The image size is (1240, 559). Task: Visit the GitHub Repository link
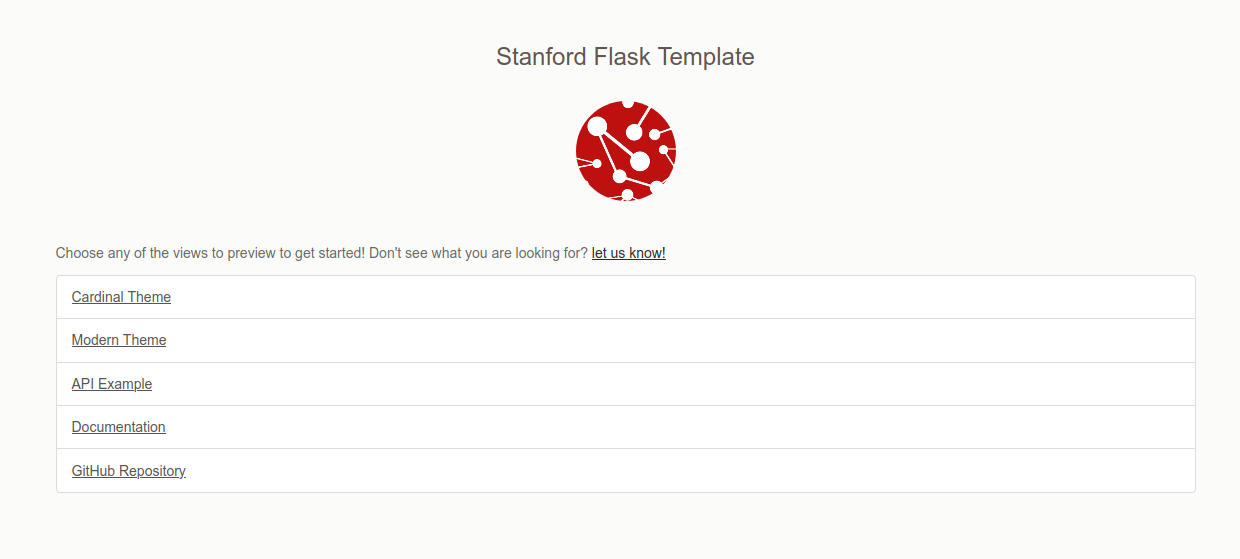coord(128,471)
